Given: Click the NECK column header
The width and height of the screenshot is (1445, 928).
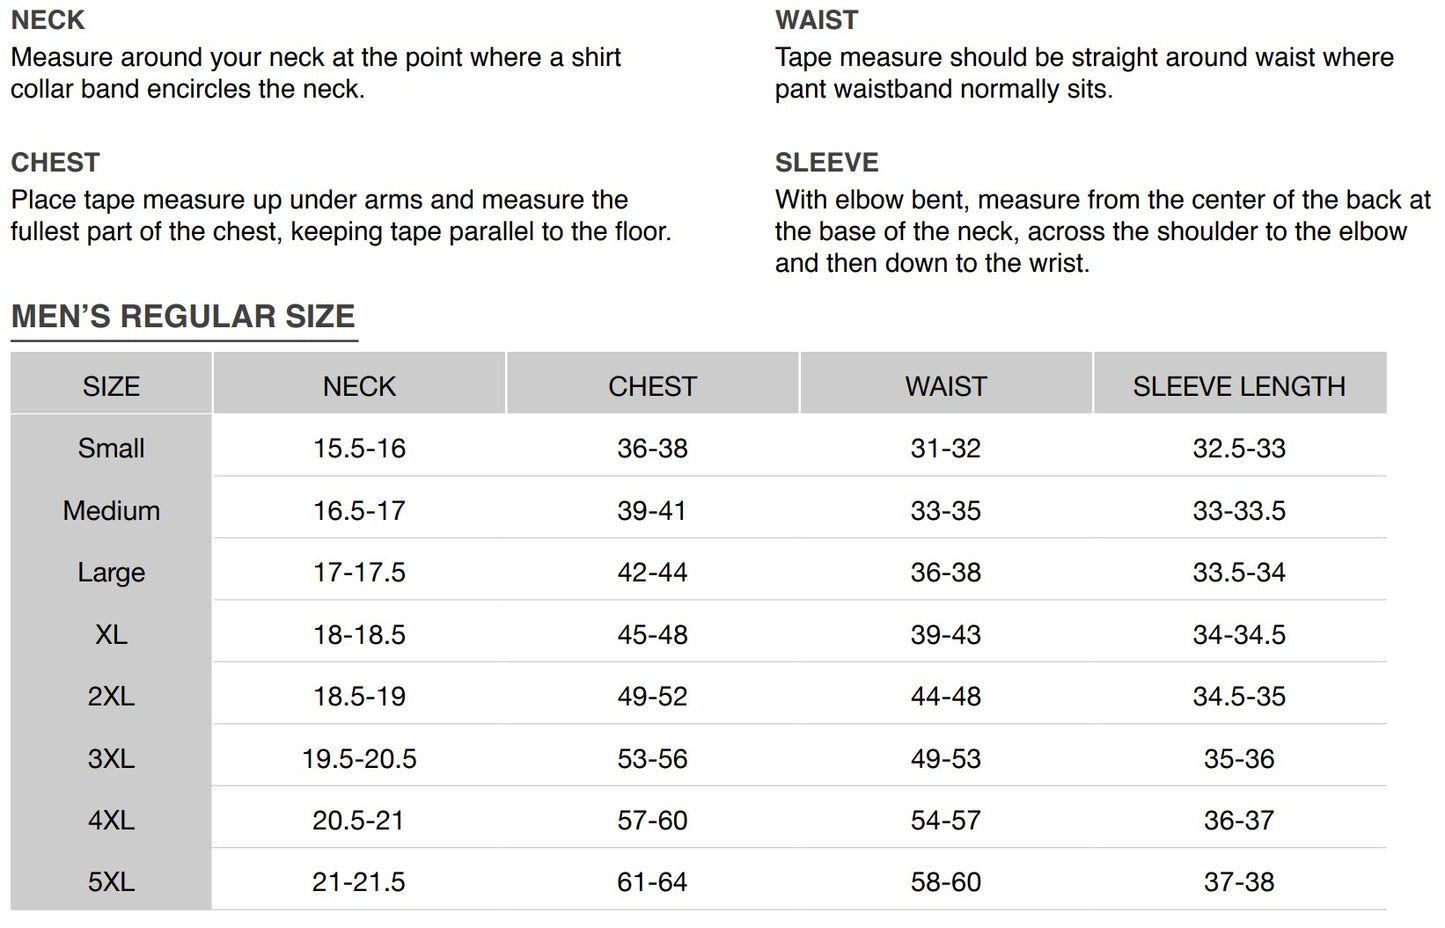Looking at the screenshot, I should 359,386.
